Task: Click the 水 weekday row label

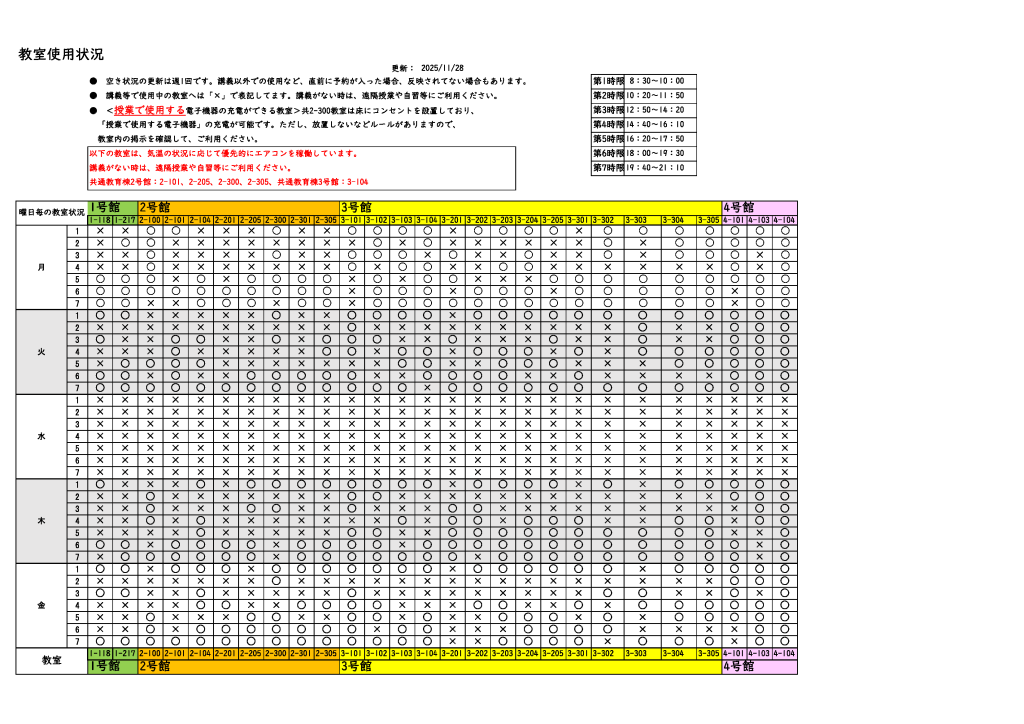Action: tap(41, 437)
